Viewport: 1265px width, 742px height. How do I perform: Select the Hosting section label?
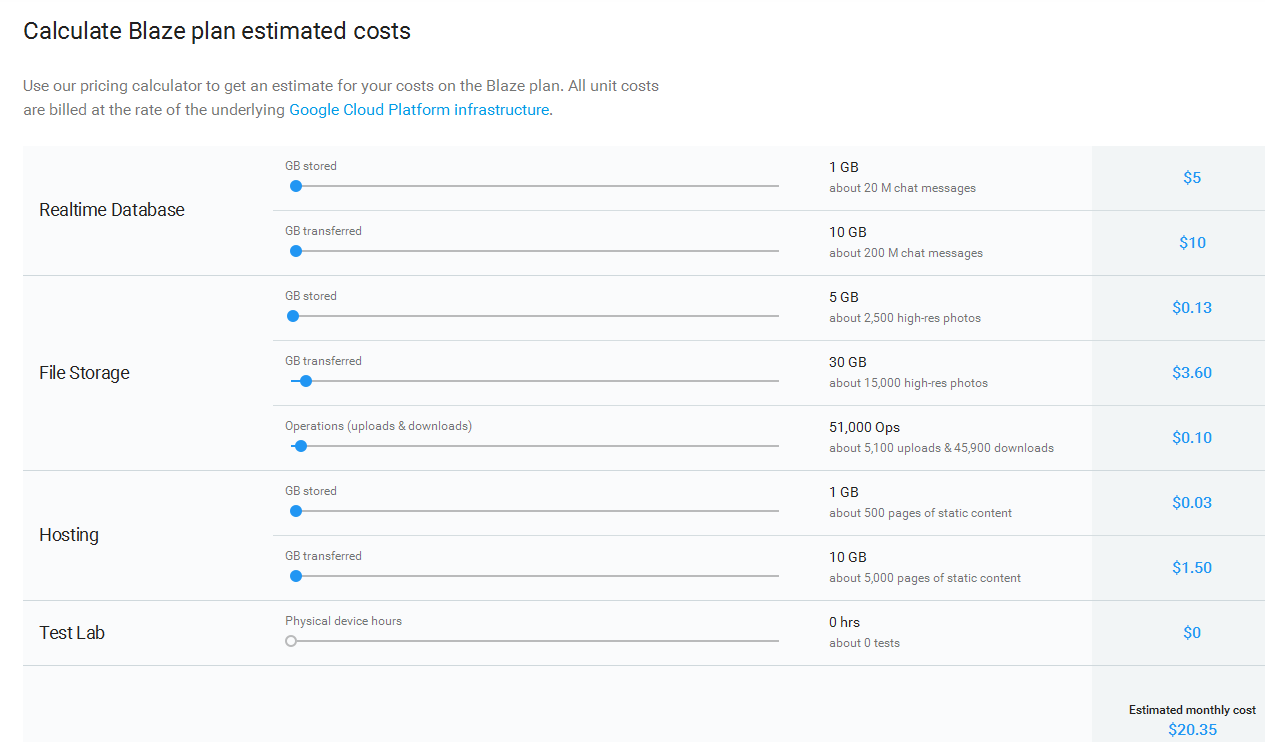click(x=69, y=535)
